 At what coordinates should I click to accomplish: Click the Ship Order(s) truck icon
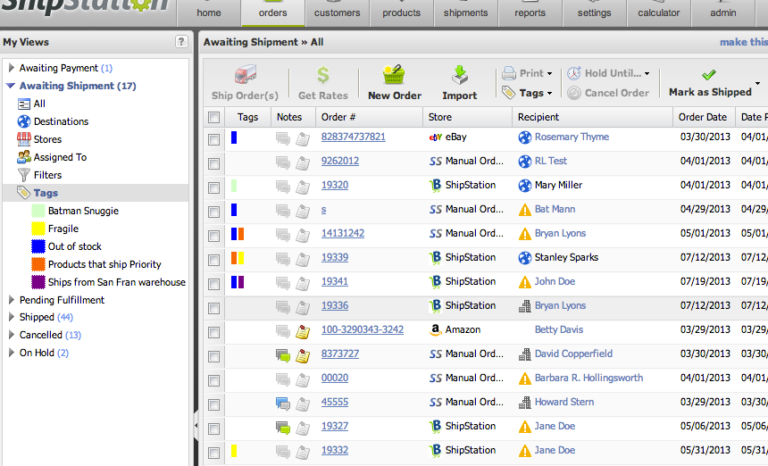point(245,76)
